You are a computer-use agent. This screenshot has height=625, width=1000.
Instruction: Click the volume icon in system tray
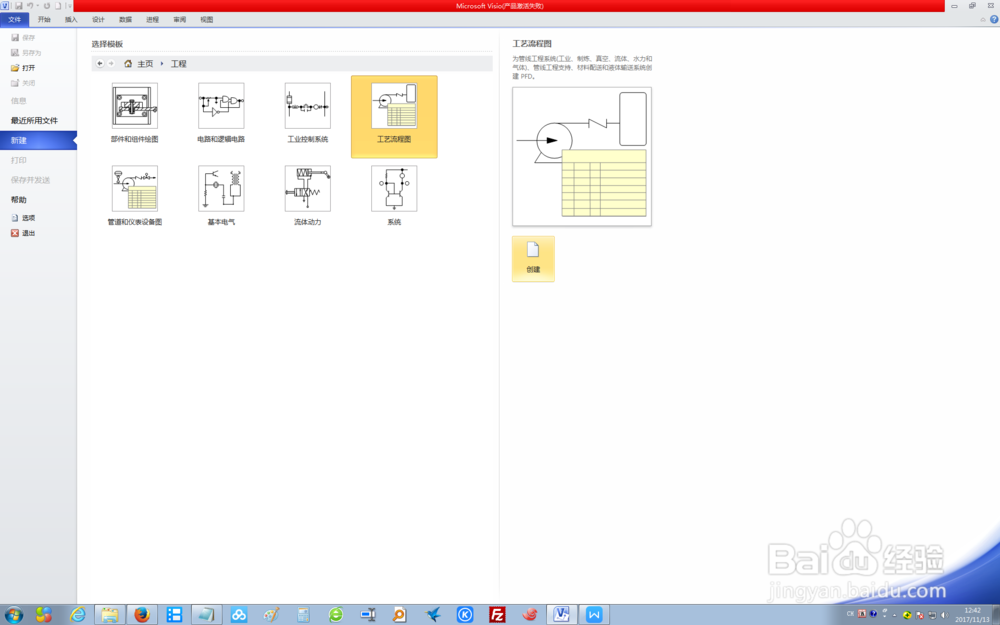coord(944,615)
